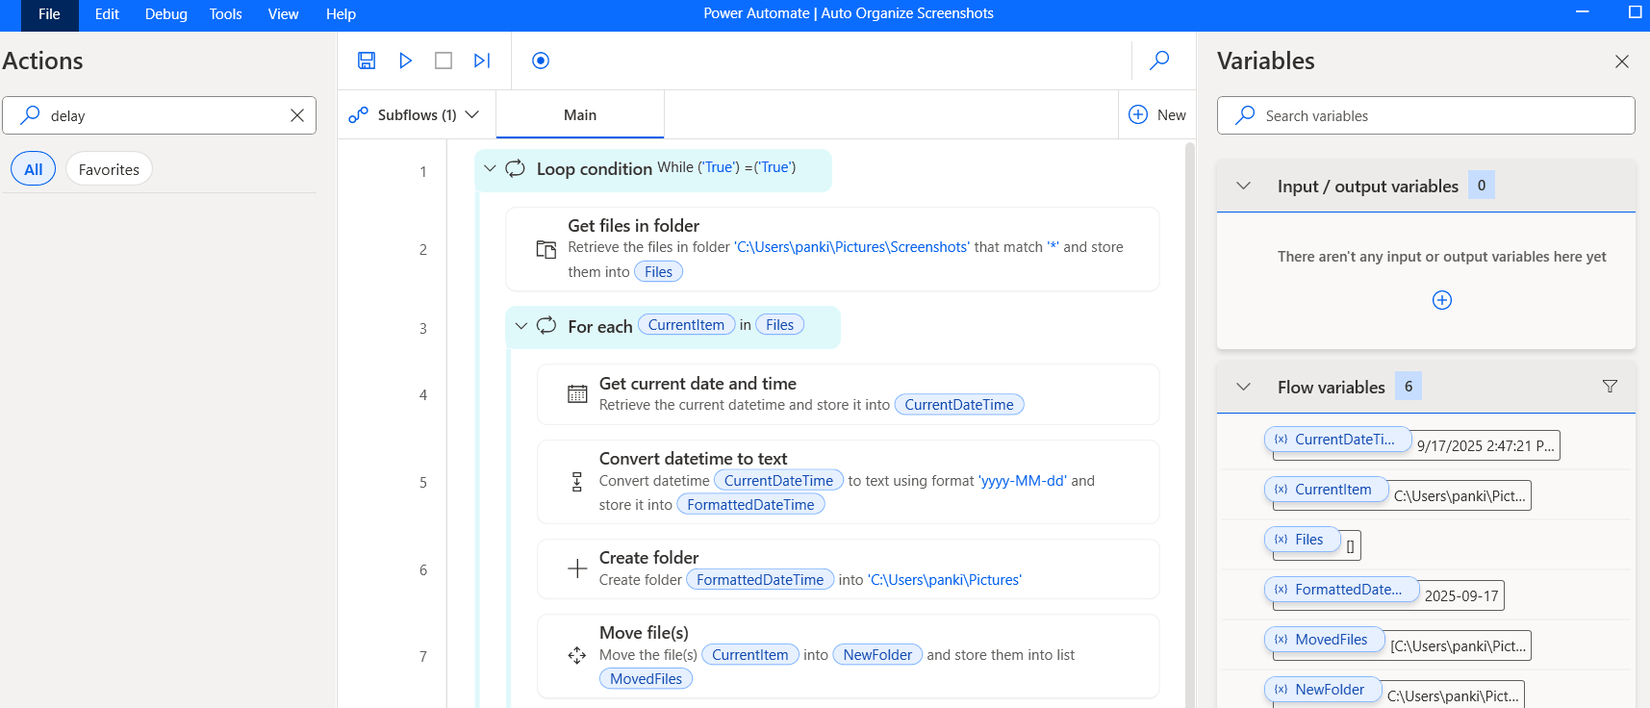Collapse the Loop condition block

pyautogui.click(x=490, y=168)
